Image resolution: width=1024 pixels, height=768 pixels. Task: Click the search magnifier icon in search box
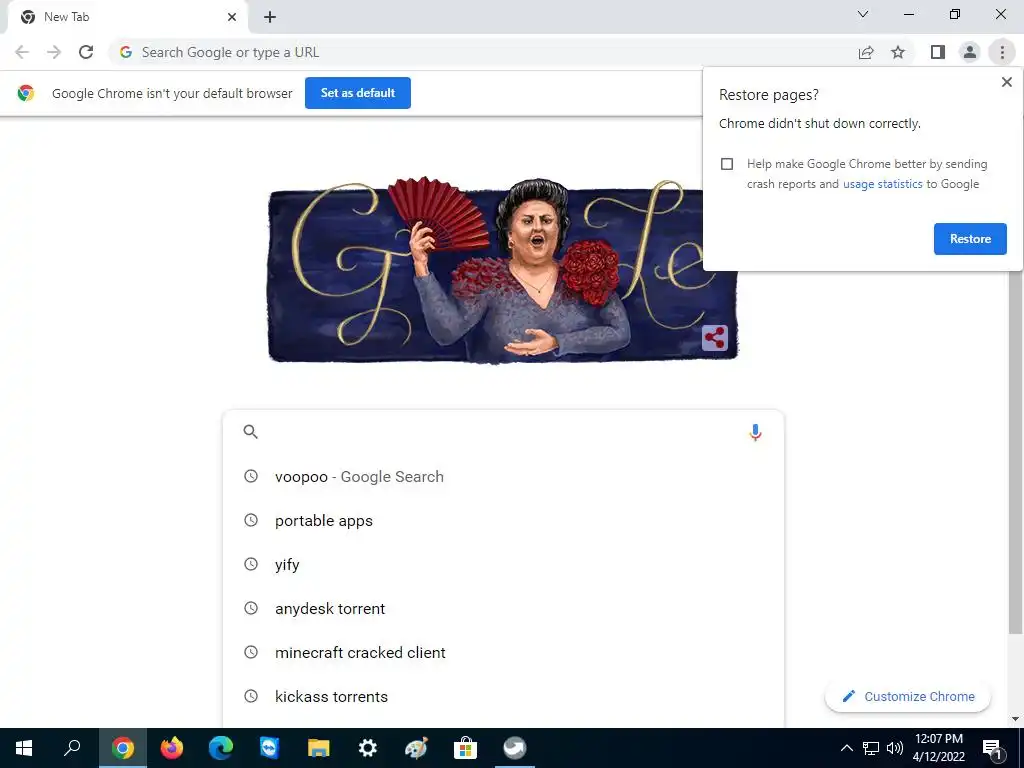coord(251,432)
